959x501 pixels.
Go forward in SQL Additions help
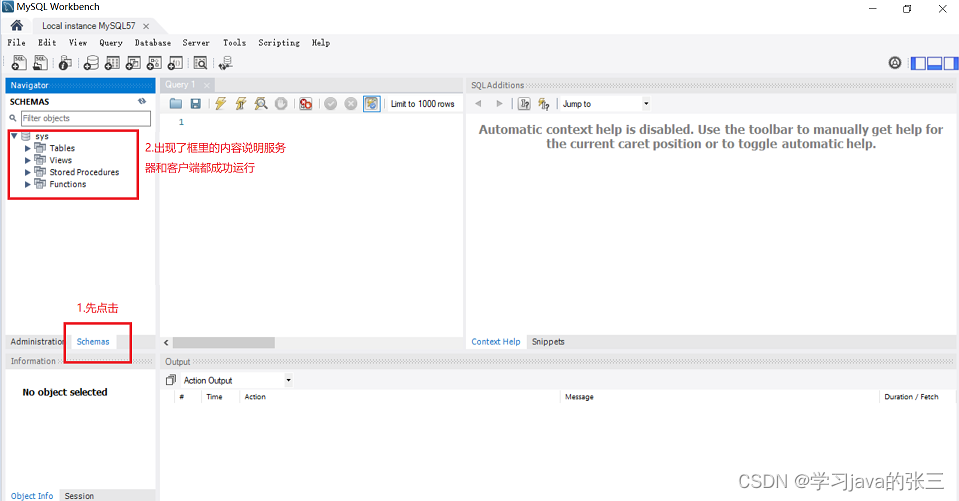[499, 104]
